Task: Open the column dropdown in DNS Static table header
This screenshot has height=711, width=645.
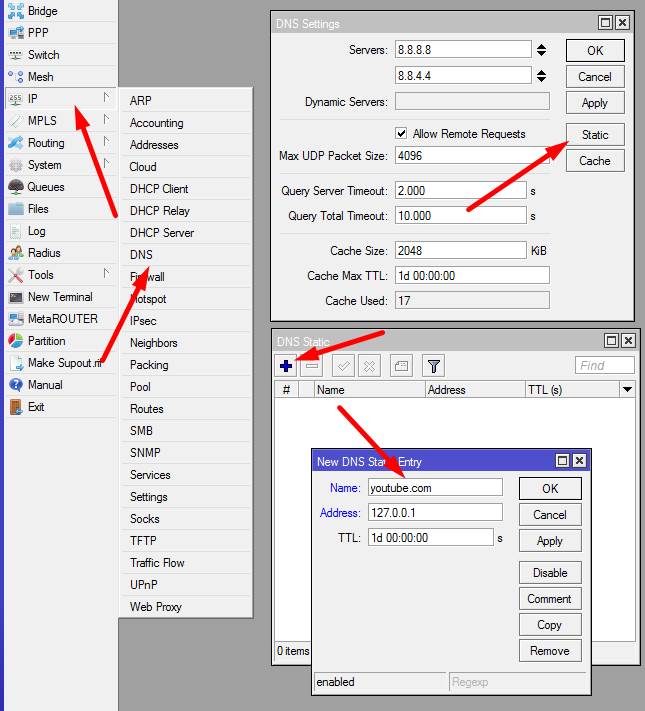Action: coord(627,390)
